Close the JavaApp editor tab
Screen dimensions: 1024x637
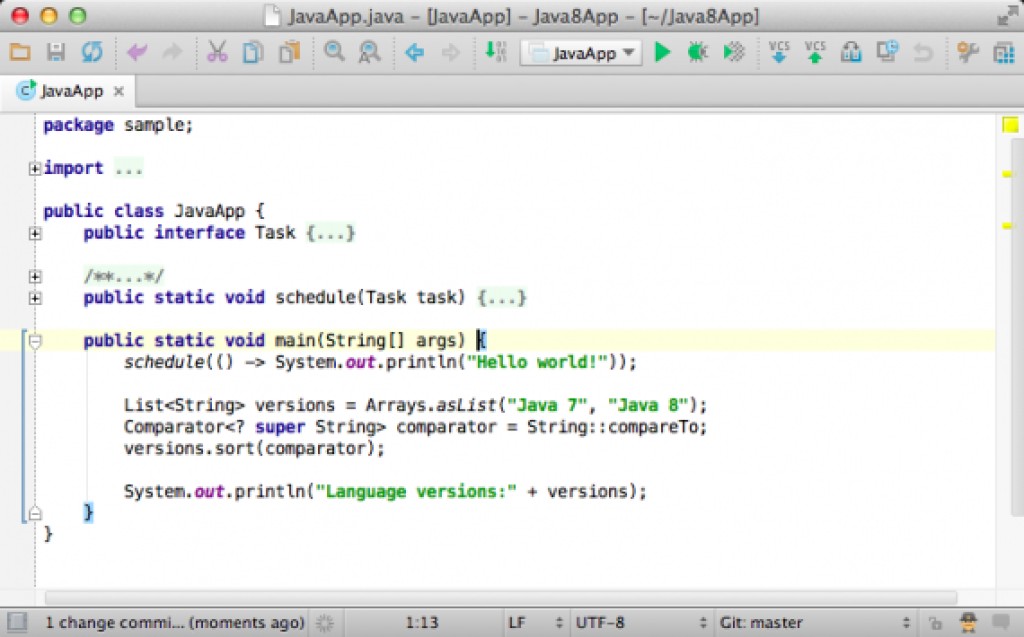tap(119, 91)
